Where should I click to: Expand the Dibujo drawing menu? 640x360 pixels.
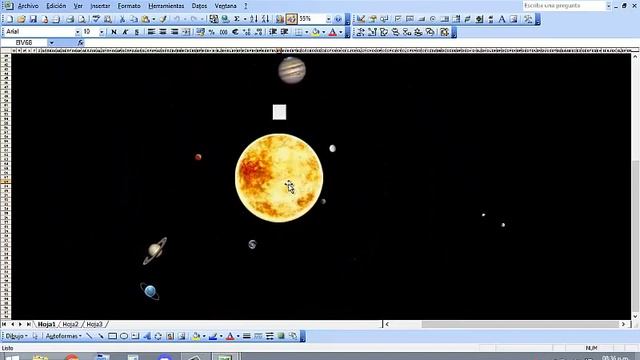(16, 336)
